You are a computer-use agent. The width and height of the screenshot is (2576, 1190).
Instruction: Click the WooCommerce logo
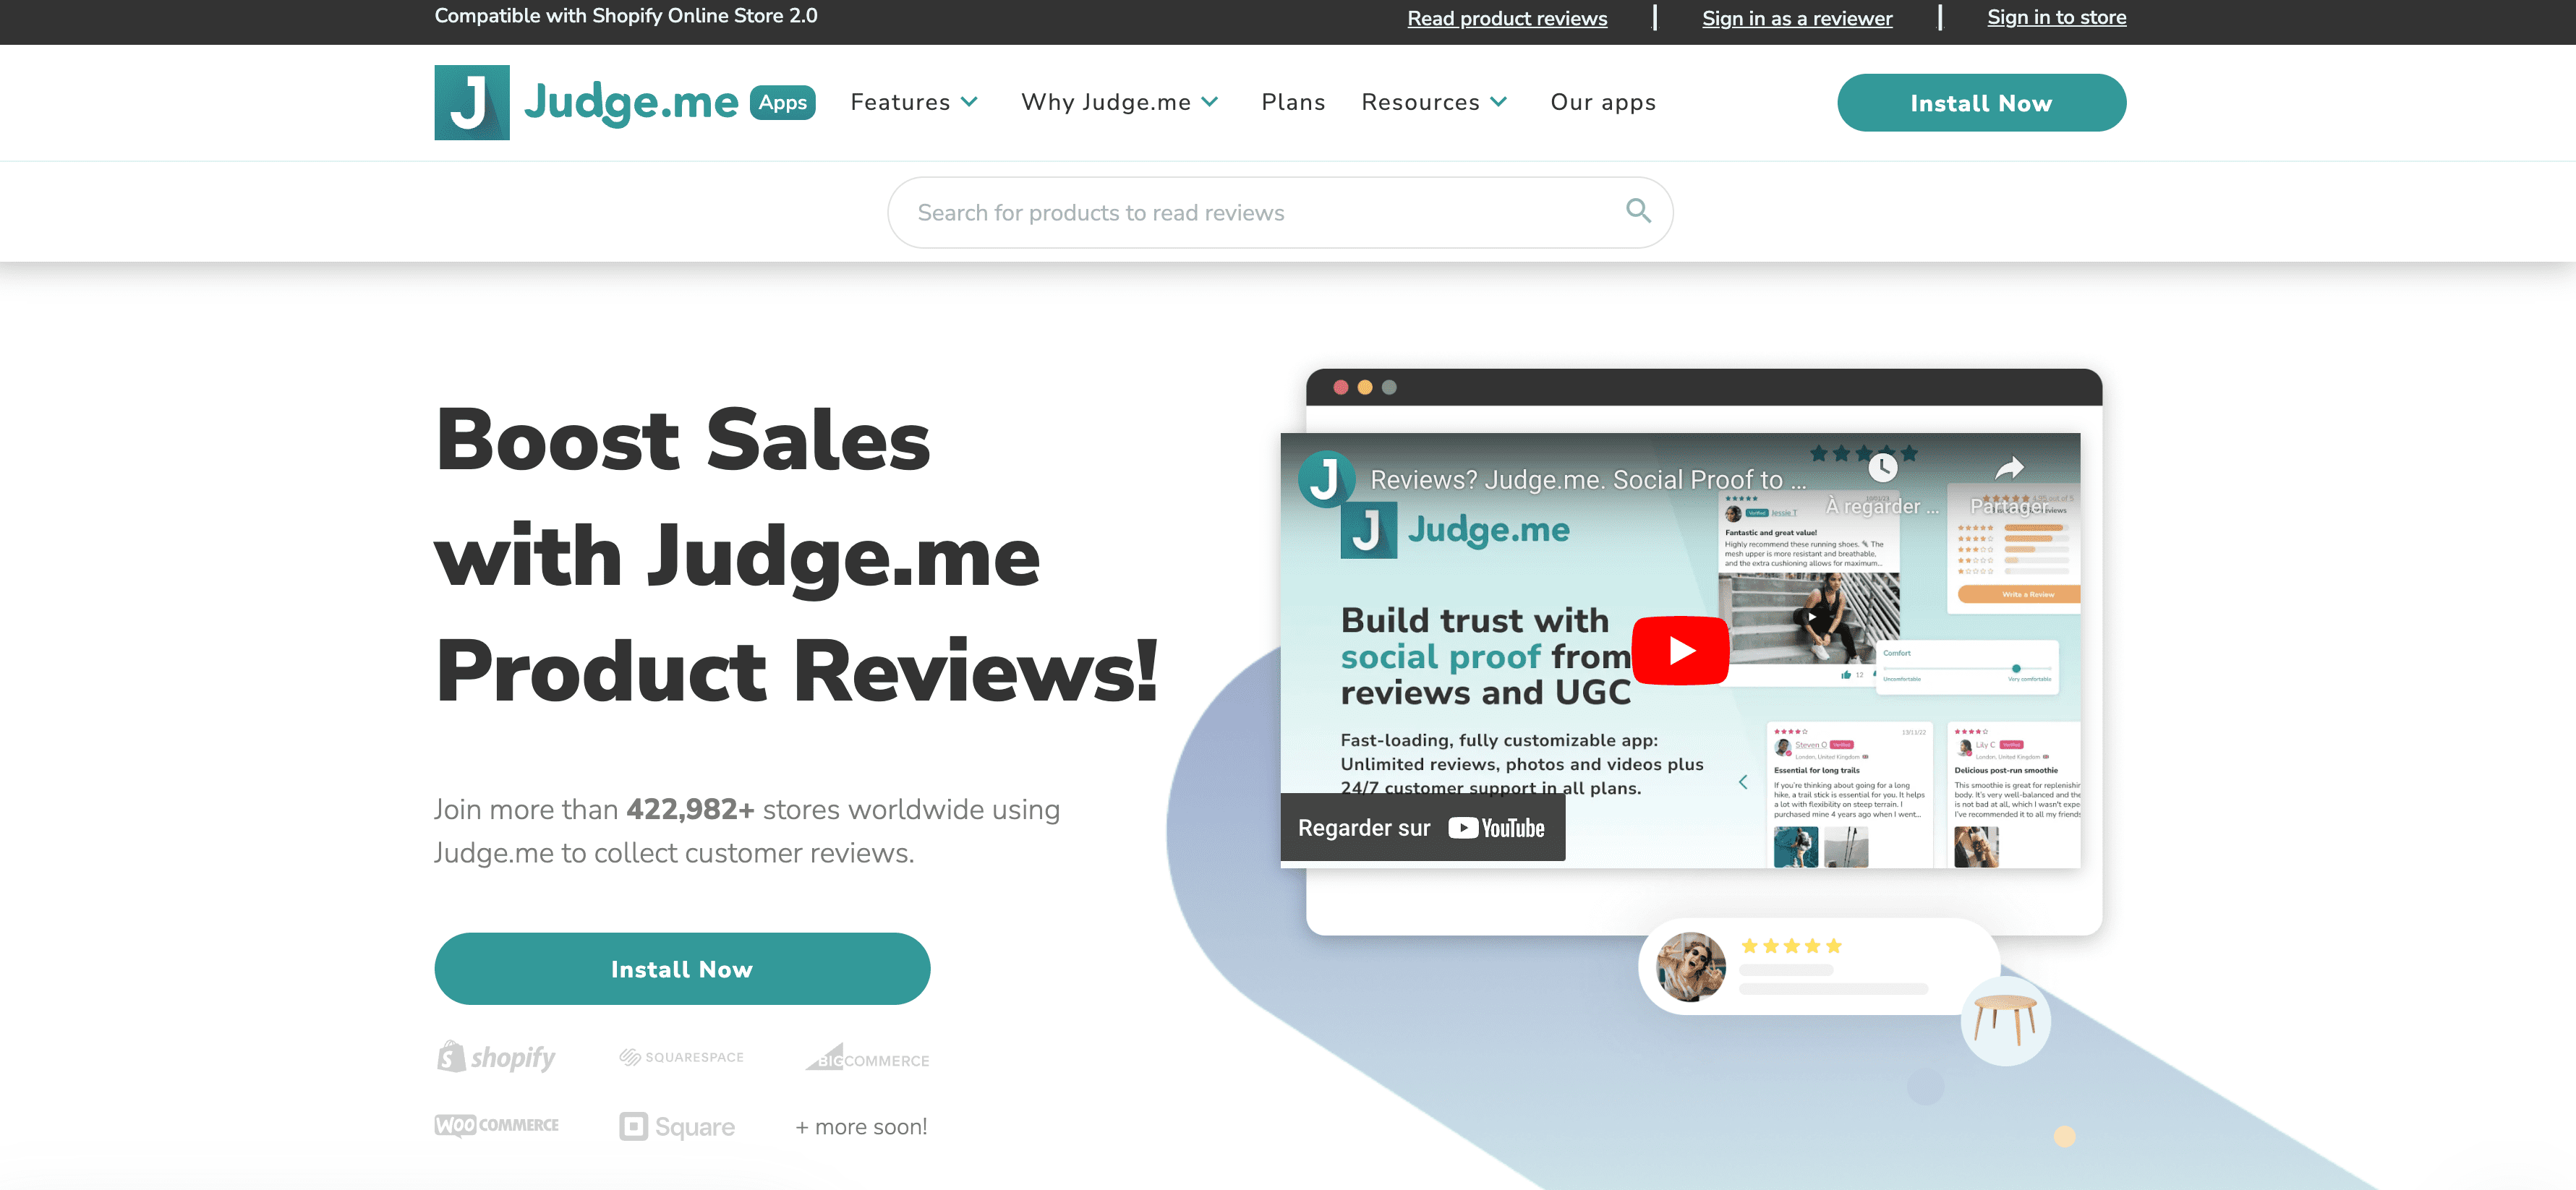pos(497,1125)
